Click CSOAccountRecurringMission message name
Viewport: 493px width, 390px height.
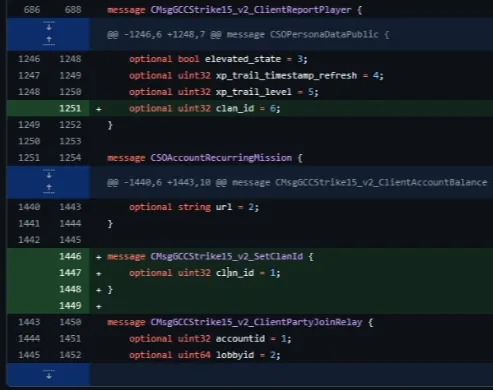(221, 158)
